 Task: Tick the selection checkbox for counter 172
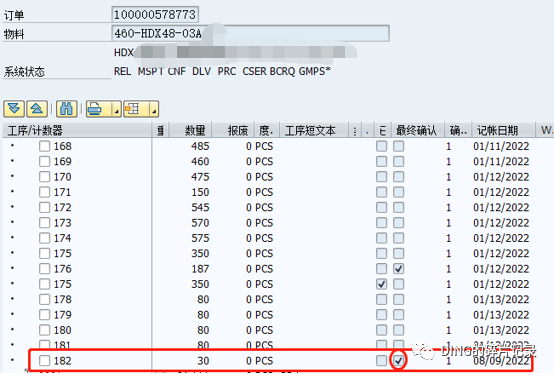(x=45, y=207)
